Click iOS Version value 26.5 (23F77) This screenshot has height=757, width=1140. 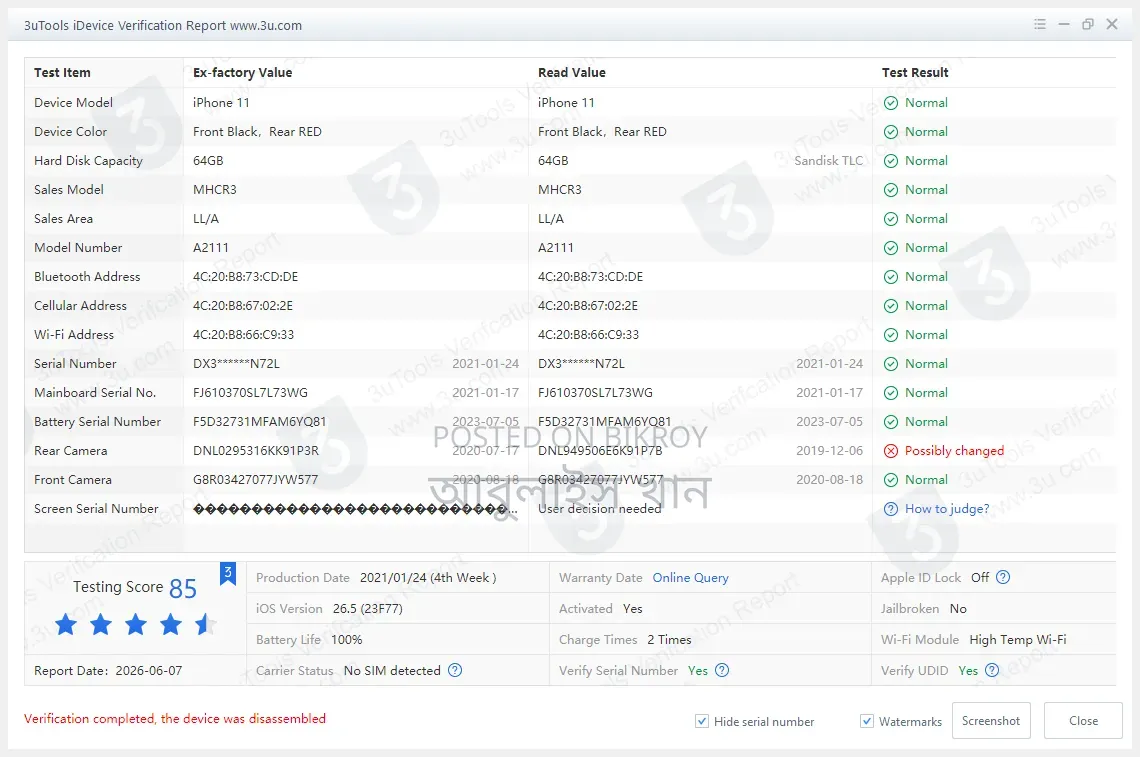(x=368, y=609)
